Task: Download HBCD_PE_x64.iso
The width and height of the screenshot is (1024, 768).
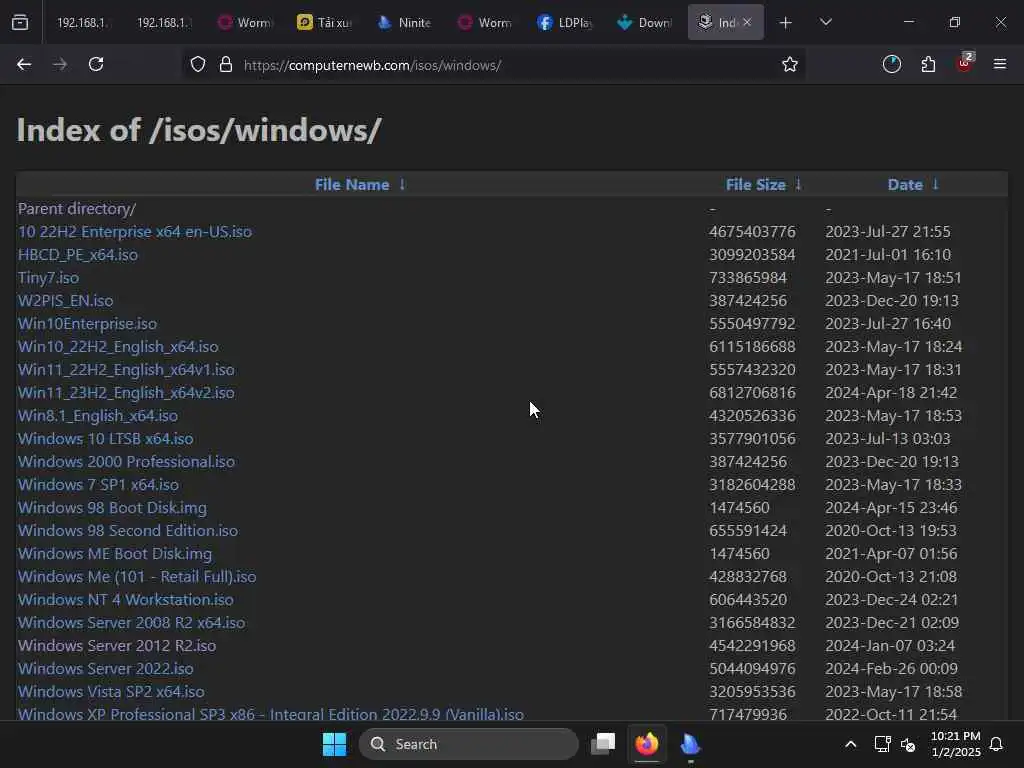Action: coord(78,255)
